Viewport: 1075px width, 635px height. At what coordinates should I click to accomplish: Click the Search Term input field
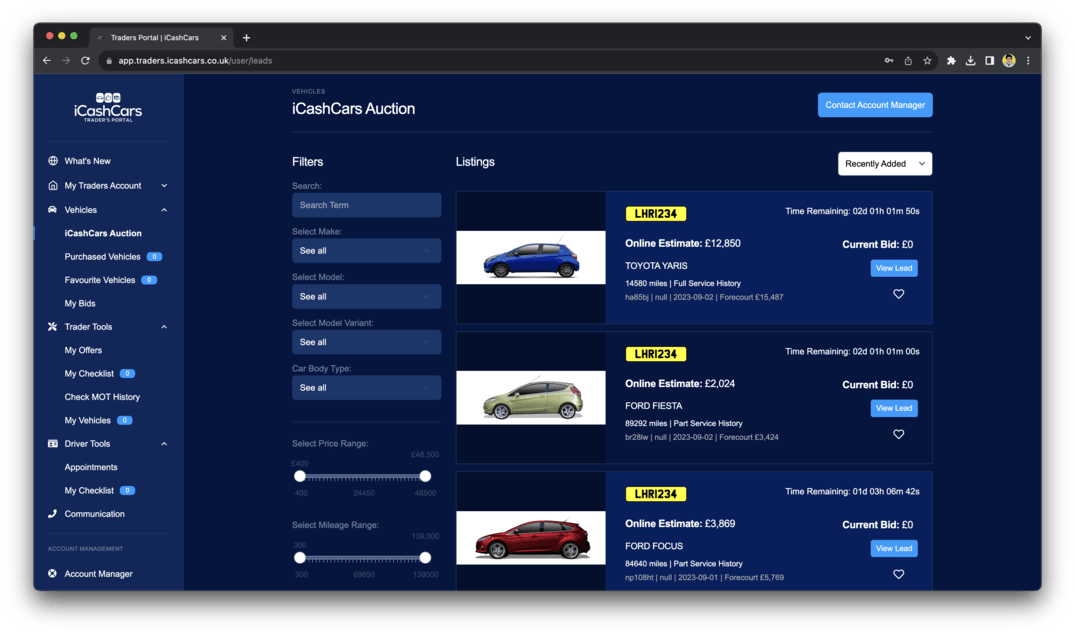click(x=366, y=205)
